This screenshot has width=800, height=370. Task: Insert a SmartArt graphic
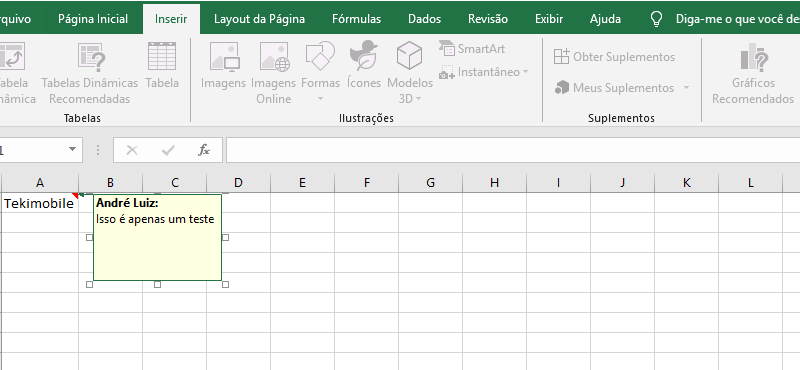coord(472,48)
